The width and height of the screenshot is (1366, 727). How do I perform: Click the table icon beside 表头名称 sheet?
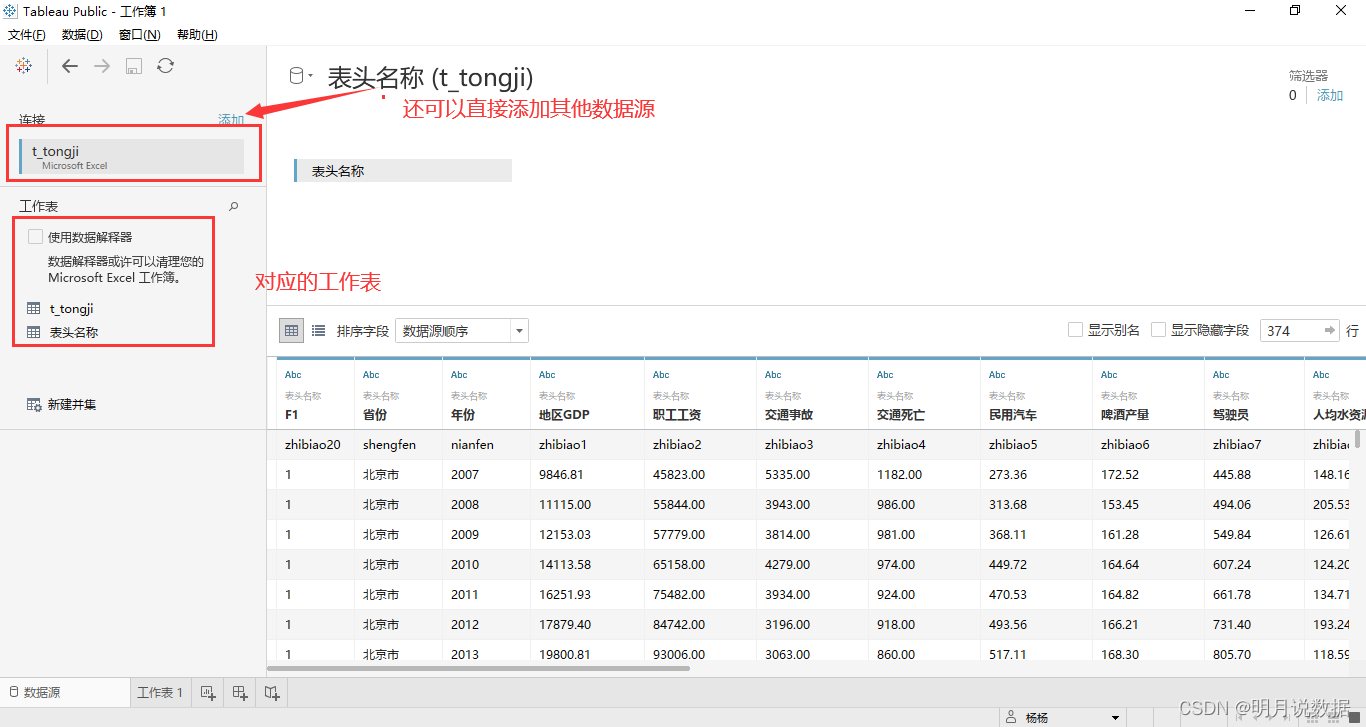coord(34,332)
